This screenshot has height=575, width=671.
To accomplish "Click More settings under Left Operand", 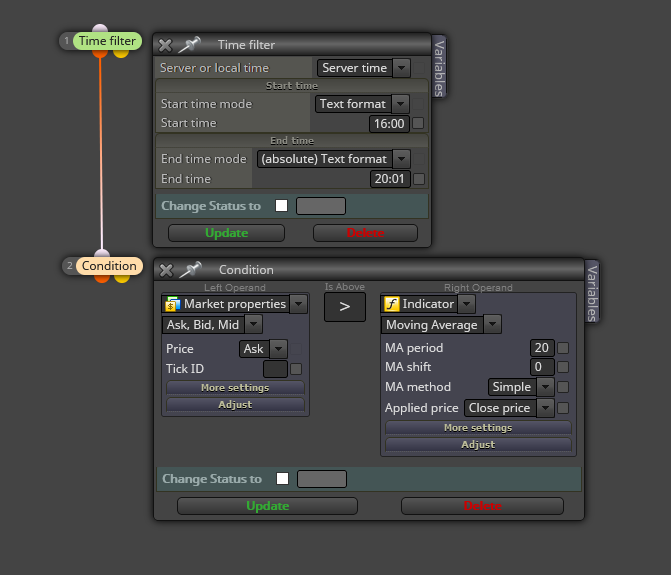I will click(x=235, y=388).
